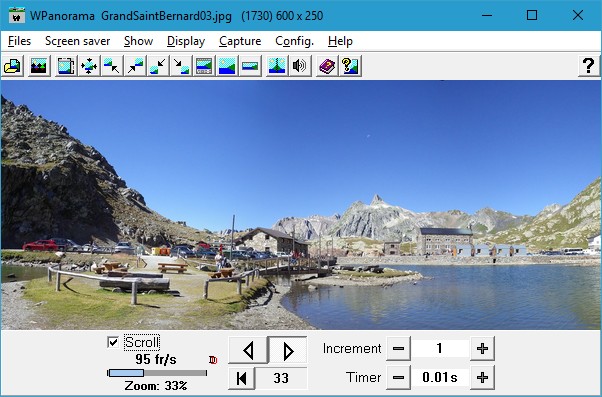Open the purple help book icon

327,66
